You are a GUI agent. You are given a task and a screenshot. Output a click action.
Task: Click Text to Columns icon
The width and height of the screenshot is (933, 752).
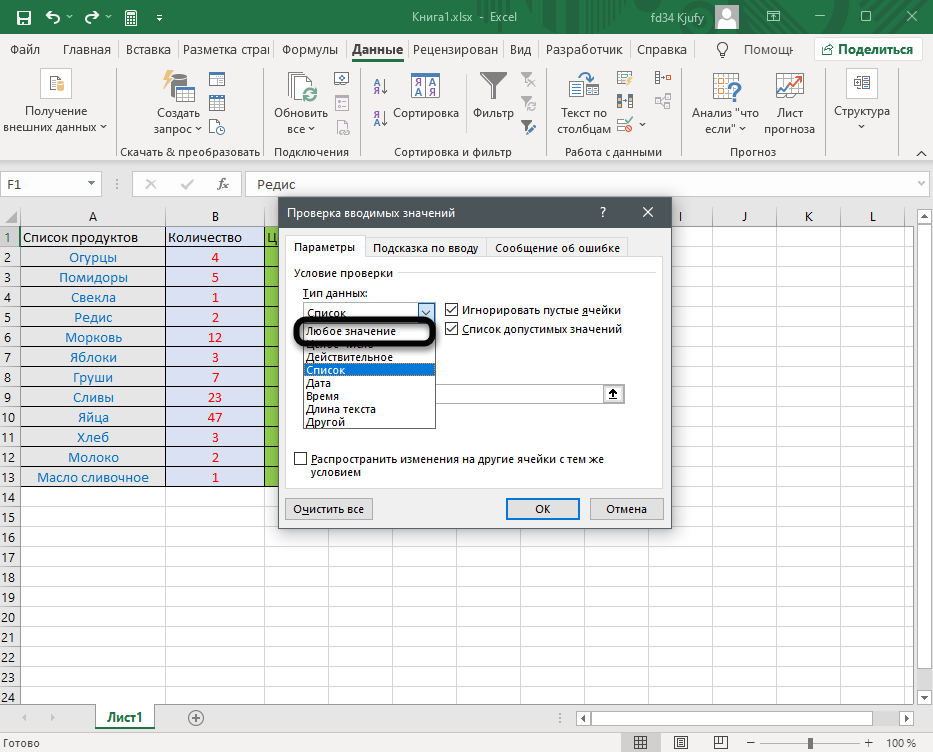(583, 88)
